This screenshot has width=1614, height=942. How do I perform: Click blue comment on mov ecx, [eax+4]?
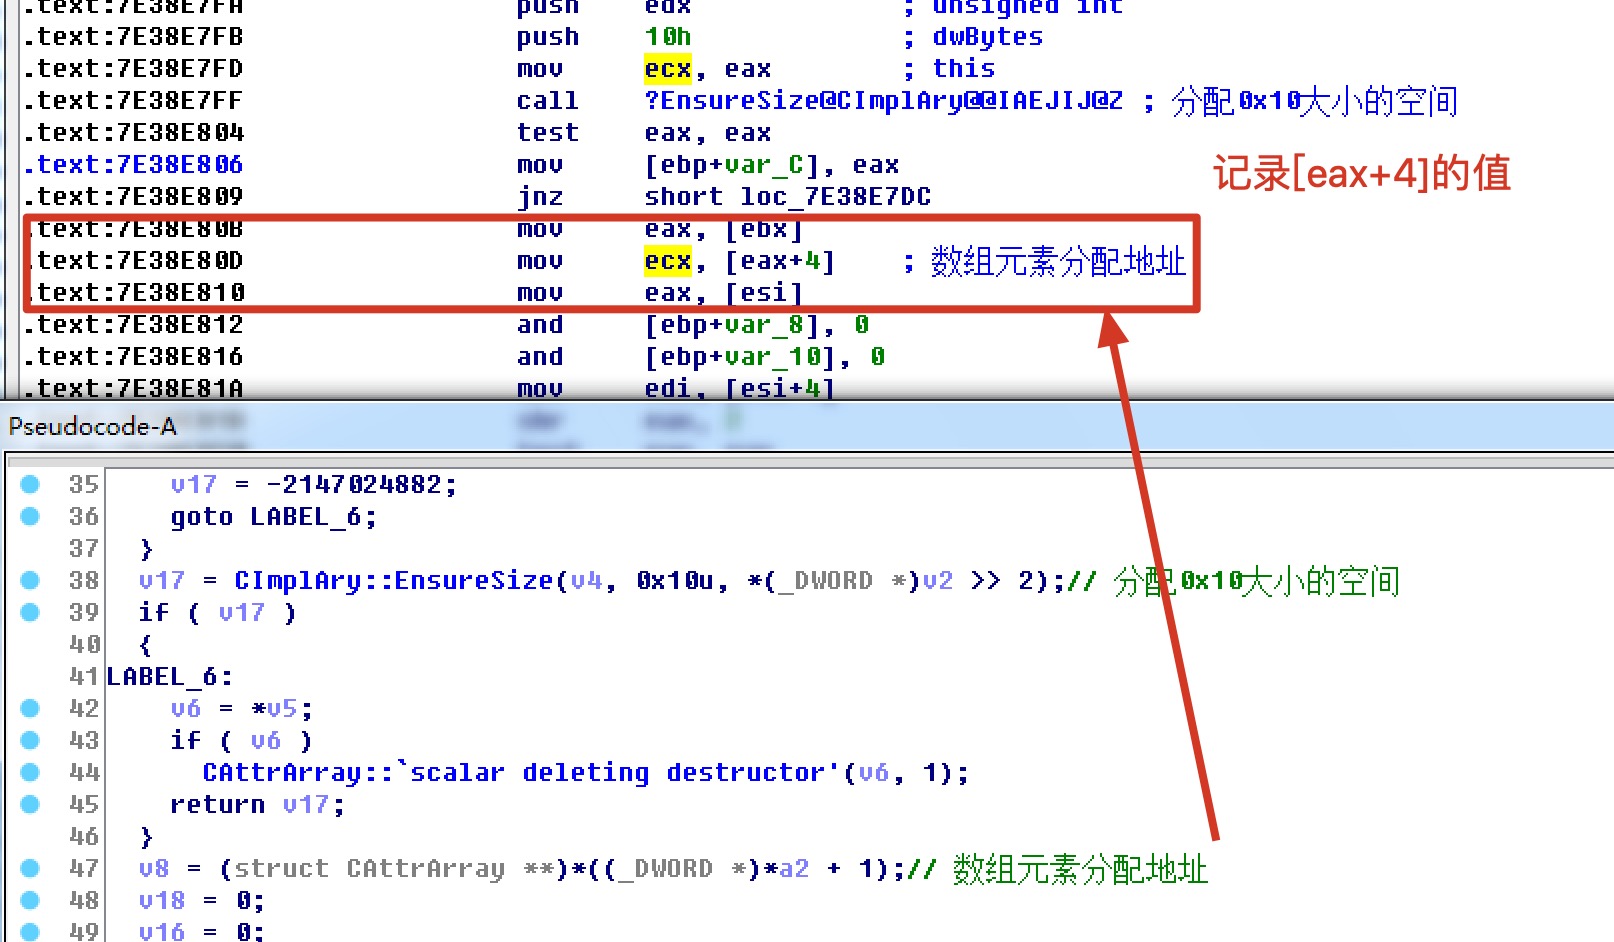pyautogui.click(x=1044, y=261)
